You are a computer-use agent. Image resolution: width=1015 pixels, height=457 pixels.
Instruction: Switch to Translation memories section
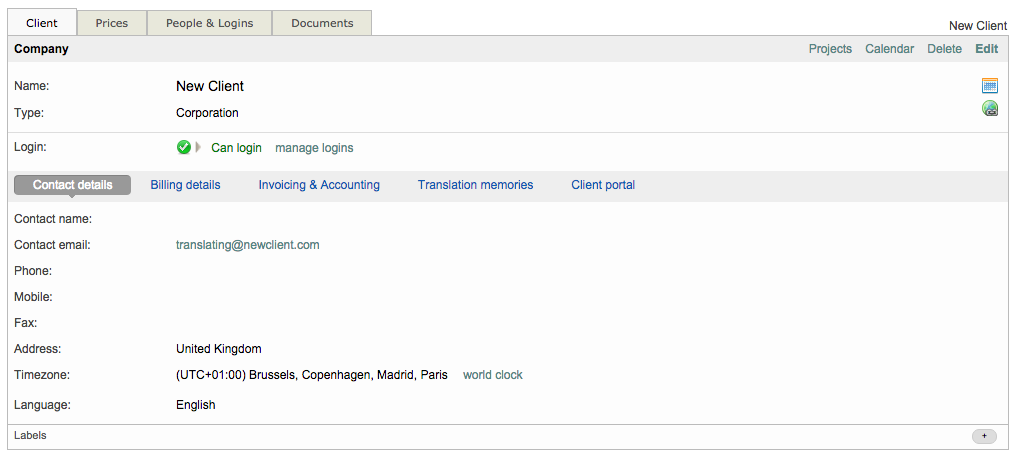pos(475,185)
